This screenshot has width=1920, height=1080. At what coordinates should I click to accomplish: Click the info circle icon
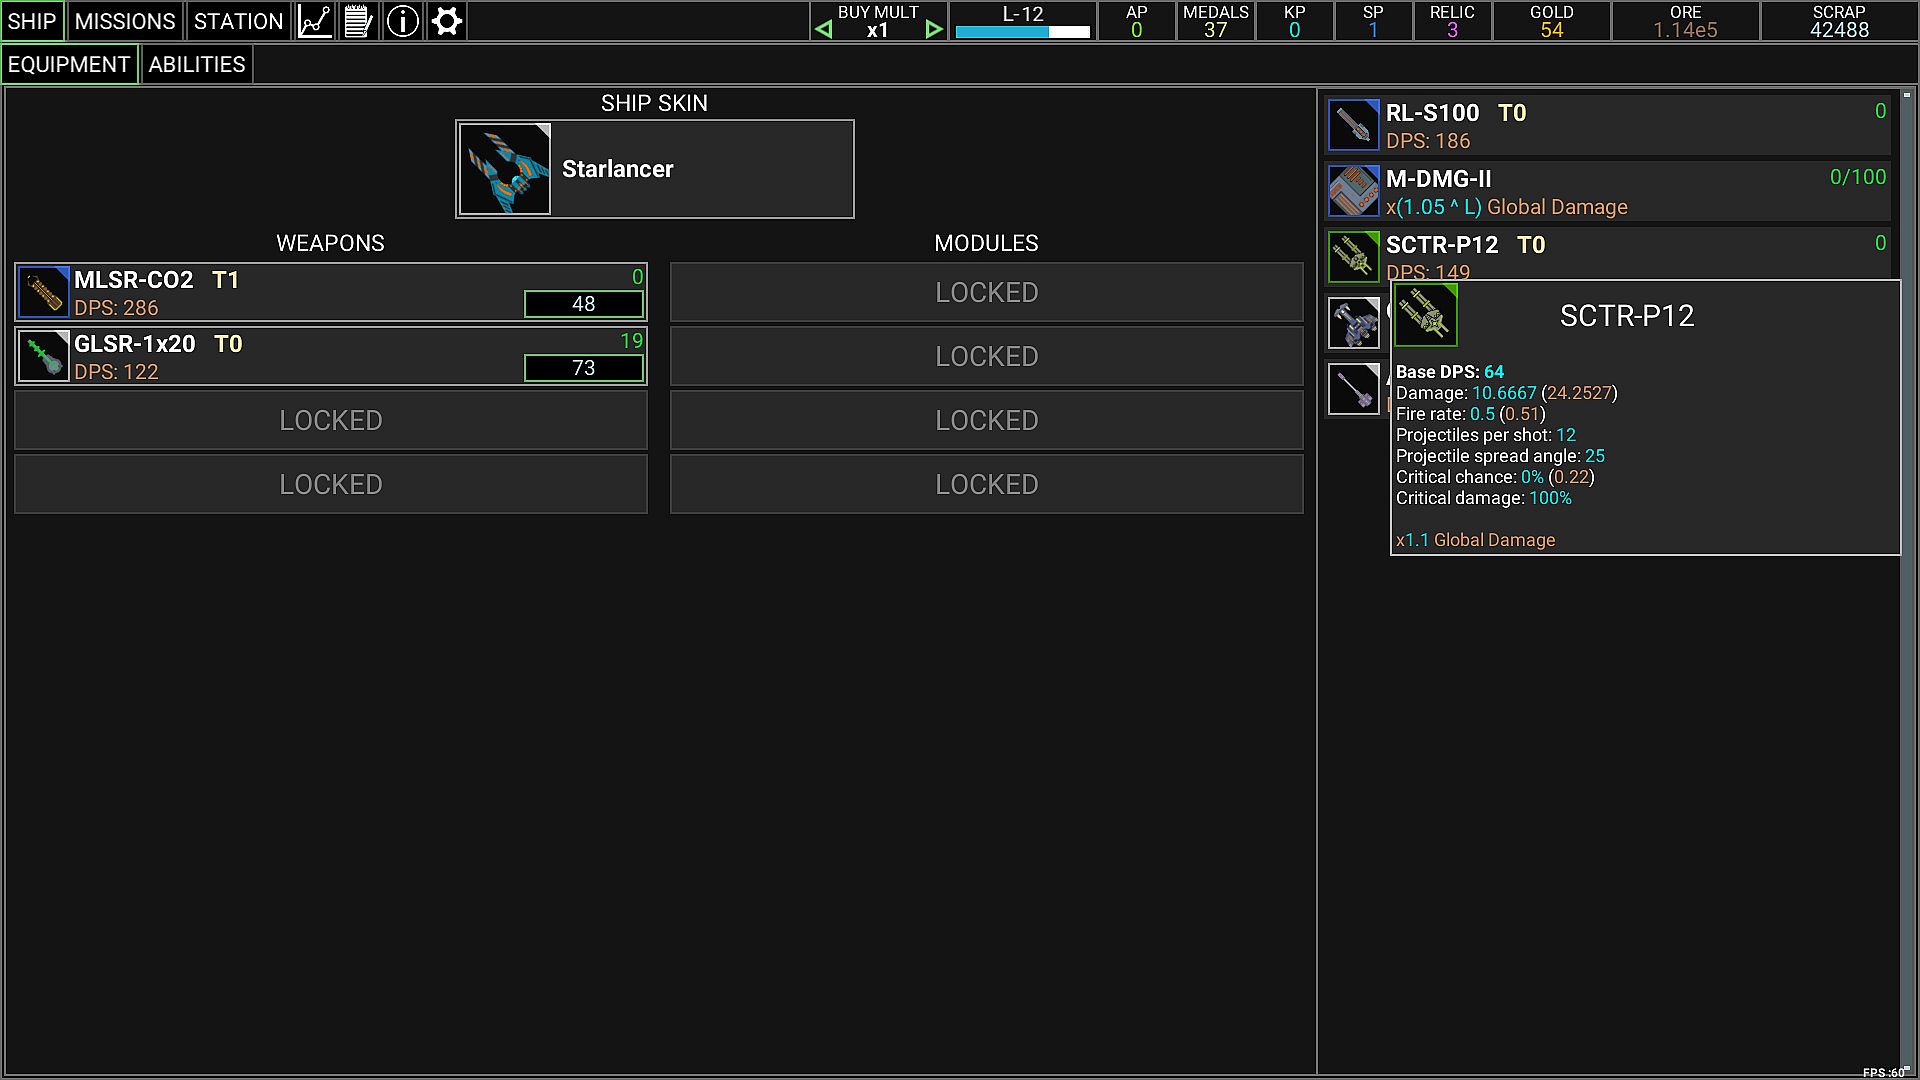403,21
